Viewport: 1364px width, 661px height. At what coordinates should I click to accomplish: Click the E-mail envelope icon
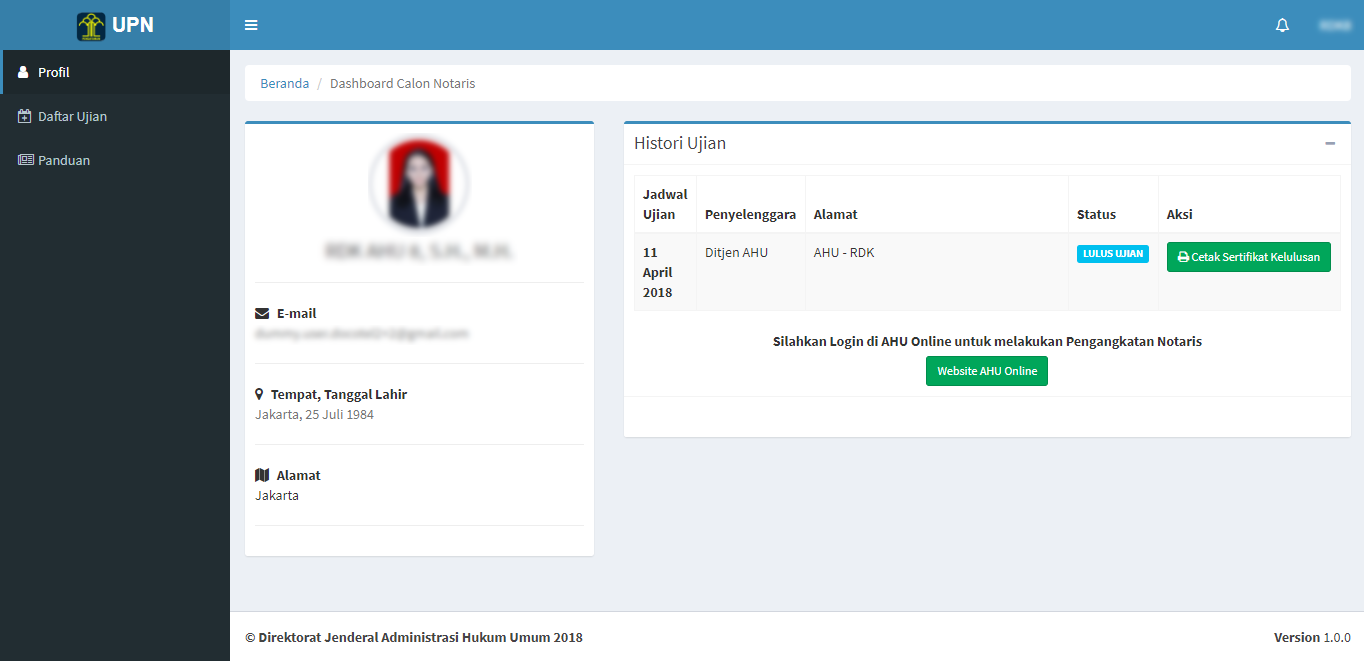coord(262,313)
